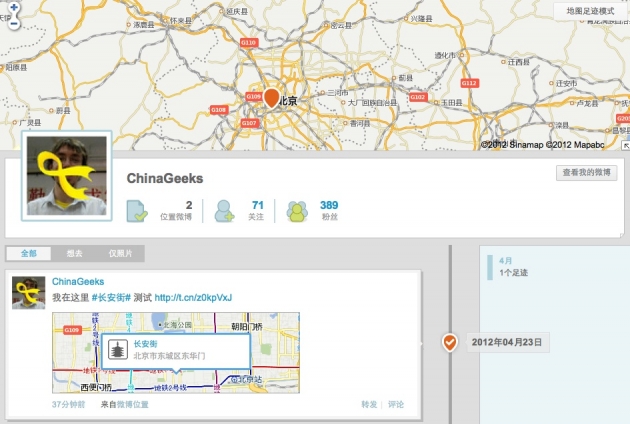Select the 仅照片 tab
The width and height of the screenshot is (630, 424).
coord(120,254)
